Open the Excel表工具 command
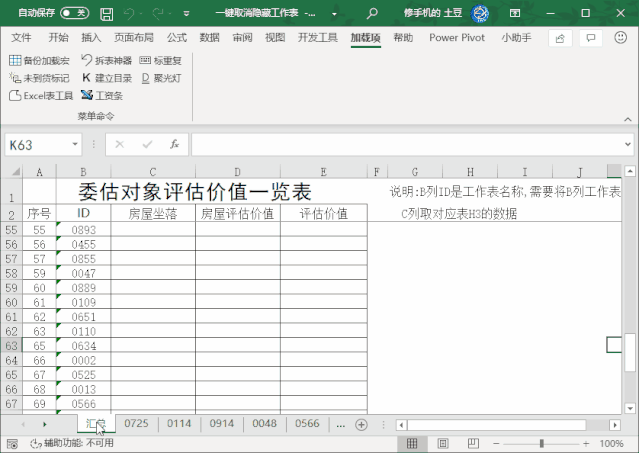This screenshot has height=453, width=639. 41,96
